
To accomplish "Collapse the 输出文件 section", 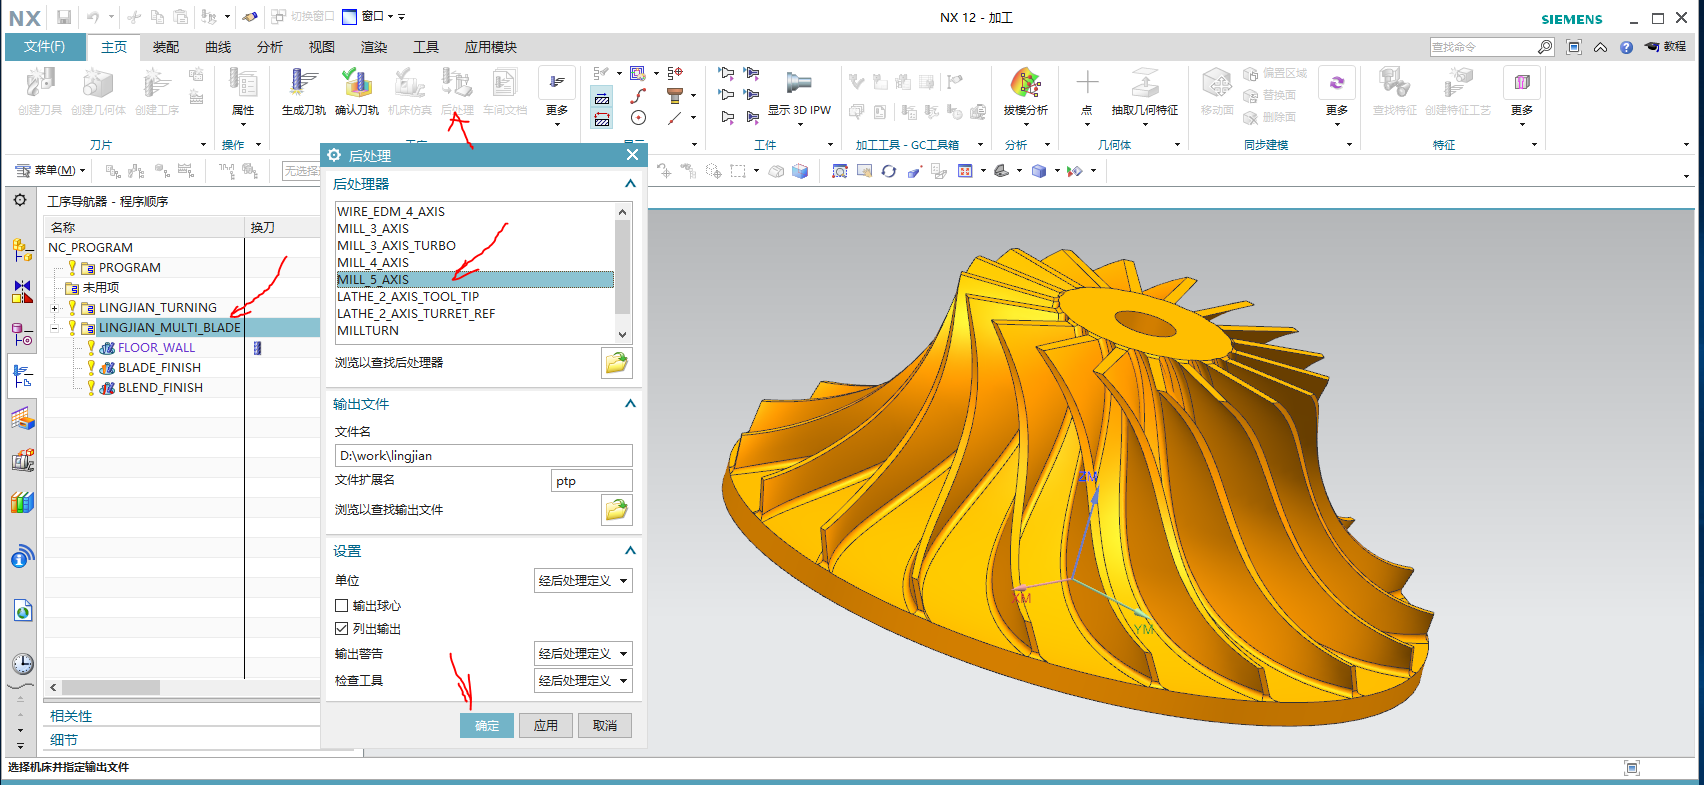I will coord(630,404).
